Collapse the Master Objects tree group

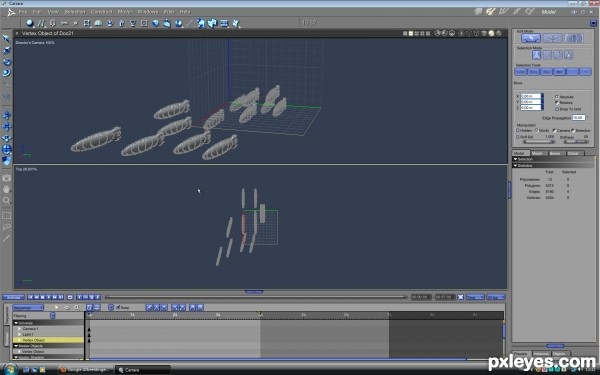click(16, 346)
